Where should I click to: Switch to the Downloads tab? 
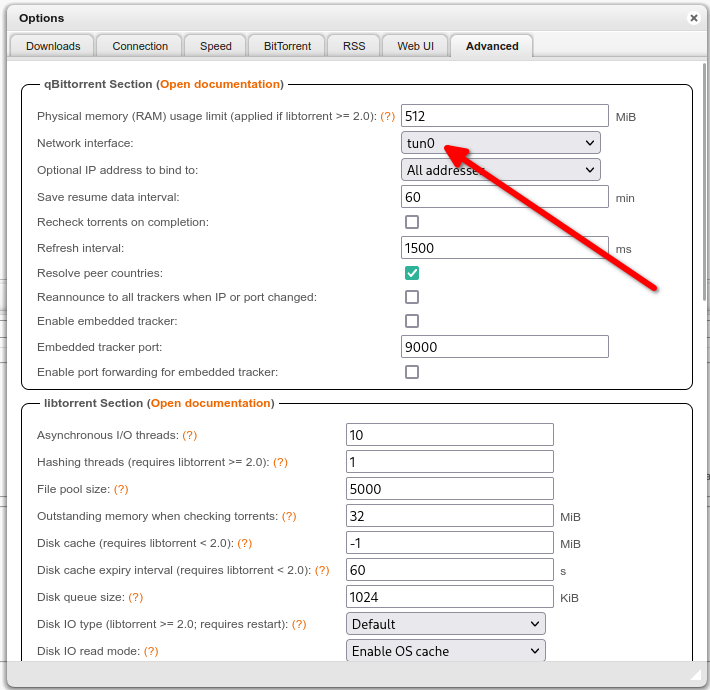53,46
